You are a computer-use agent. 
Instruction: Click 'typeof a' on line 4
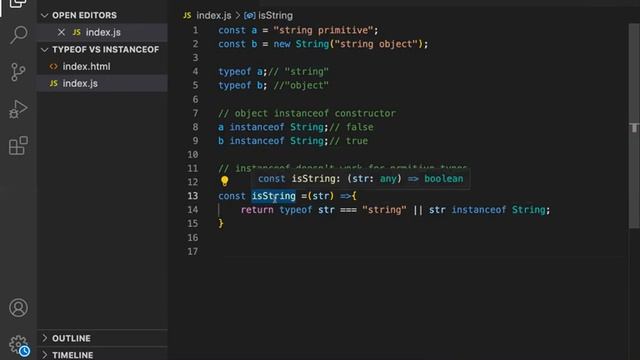click(240, 72)
